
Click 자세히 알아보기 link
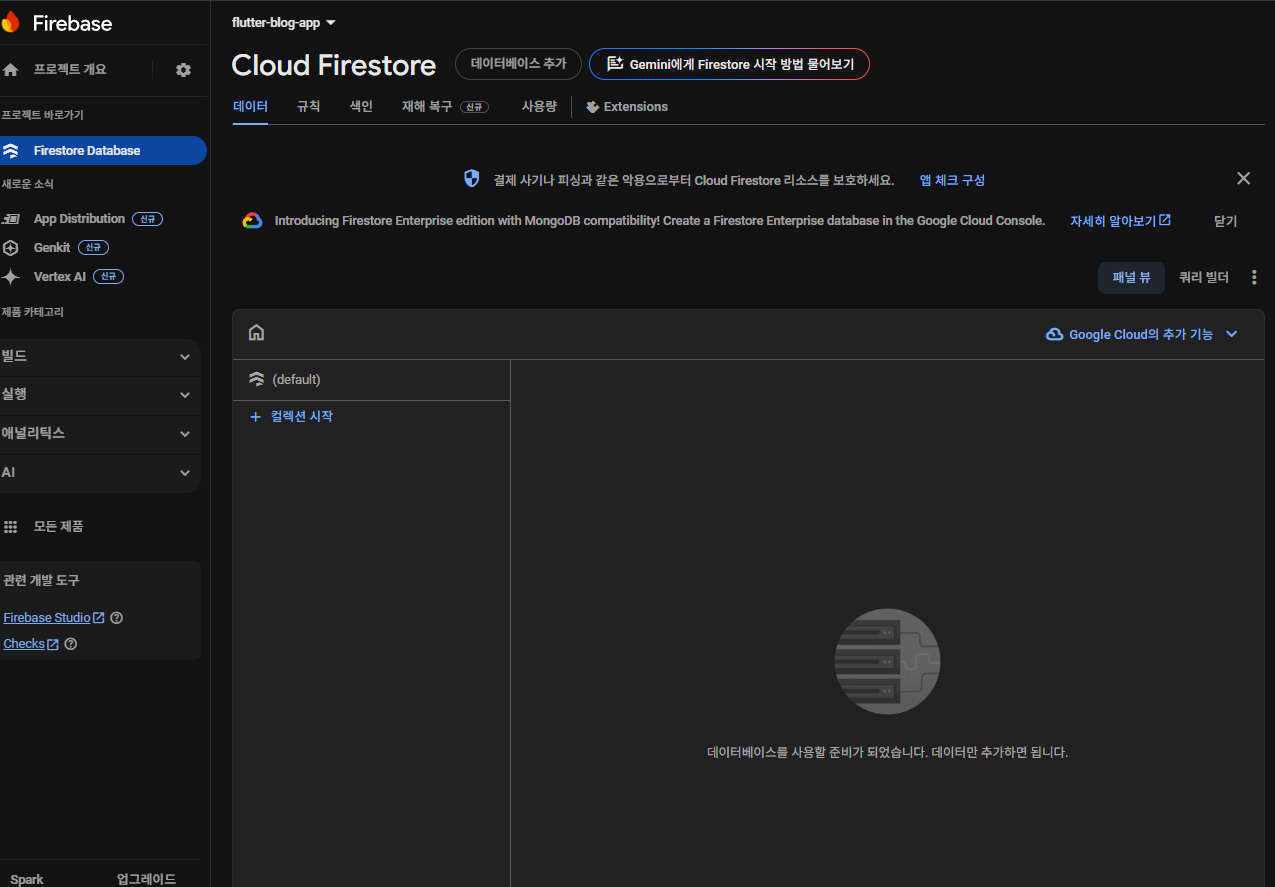tap(1120, 221)
